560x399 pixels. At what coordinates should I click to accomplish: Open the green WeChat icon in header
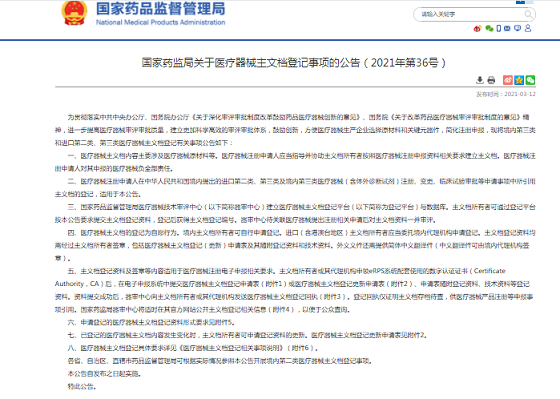point(489,29)
